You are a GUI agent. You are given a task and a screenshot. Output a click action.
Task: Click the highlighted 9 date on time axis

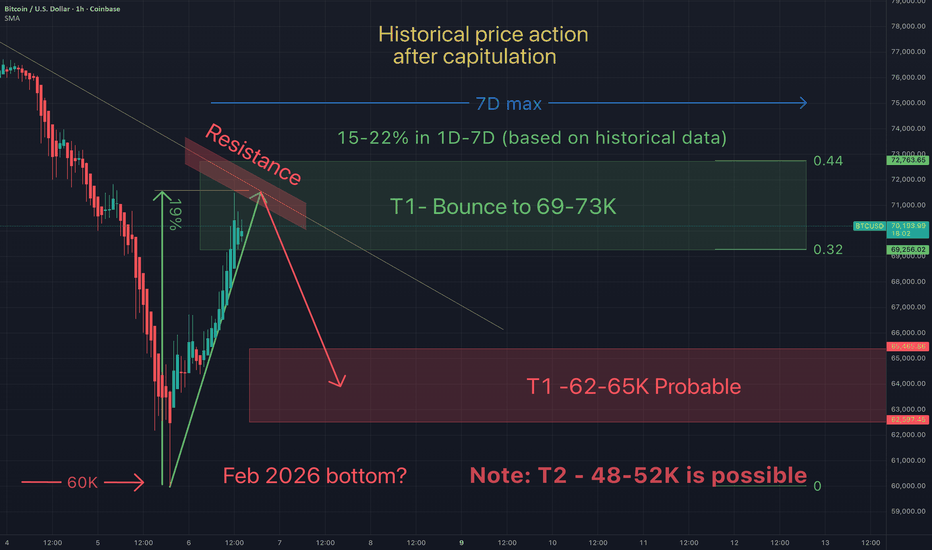point(461,541)
